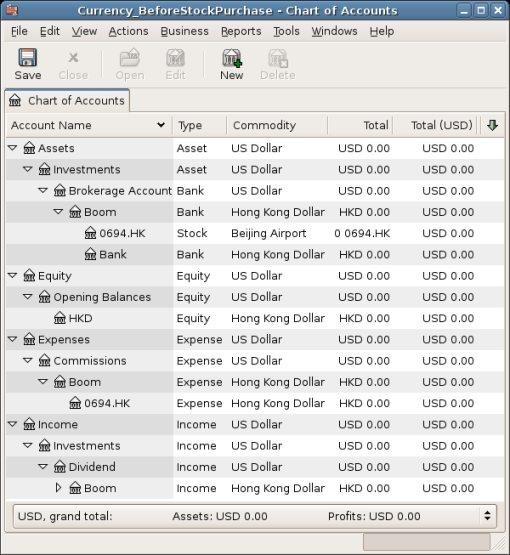Collapse the Opening Balances account
510x555 pixels.
[28, 296]
